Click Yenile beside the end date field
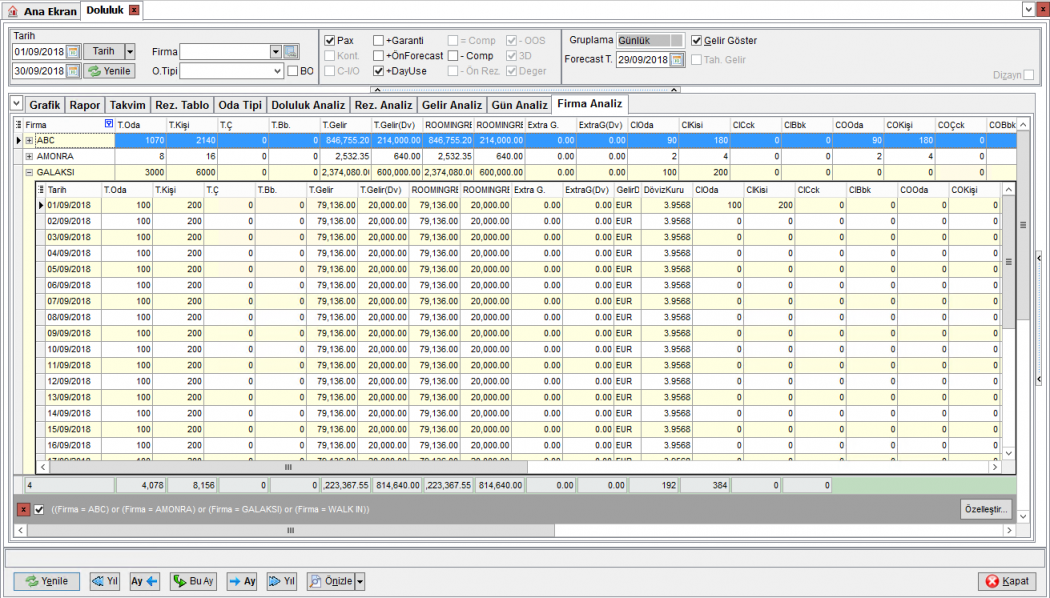 (x=109, y=71)
